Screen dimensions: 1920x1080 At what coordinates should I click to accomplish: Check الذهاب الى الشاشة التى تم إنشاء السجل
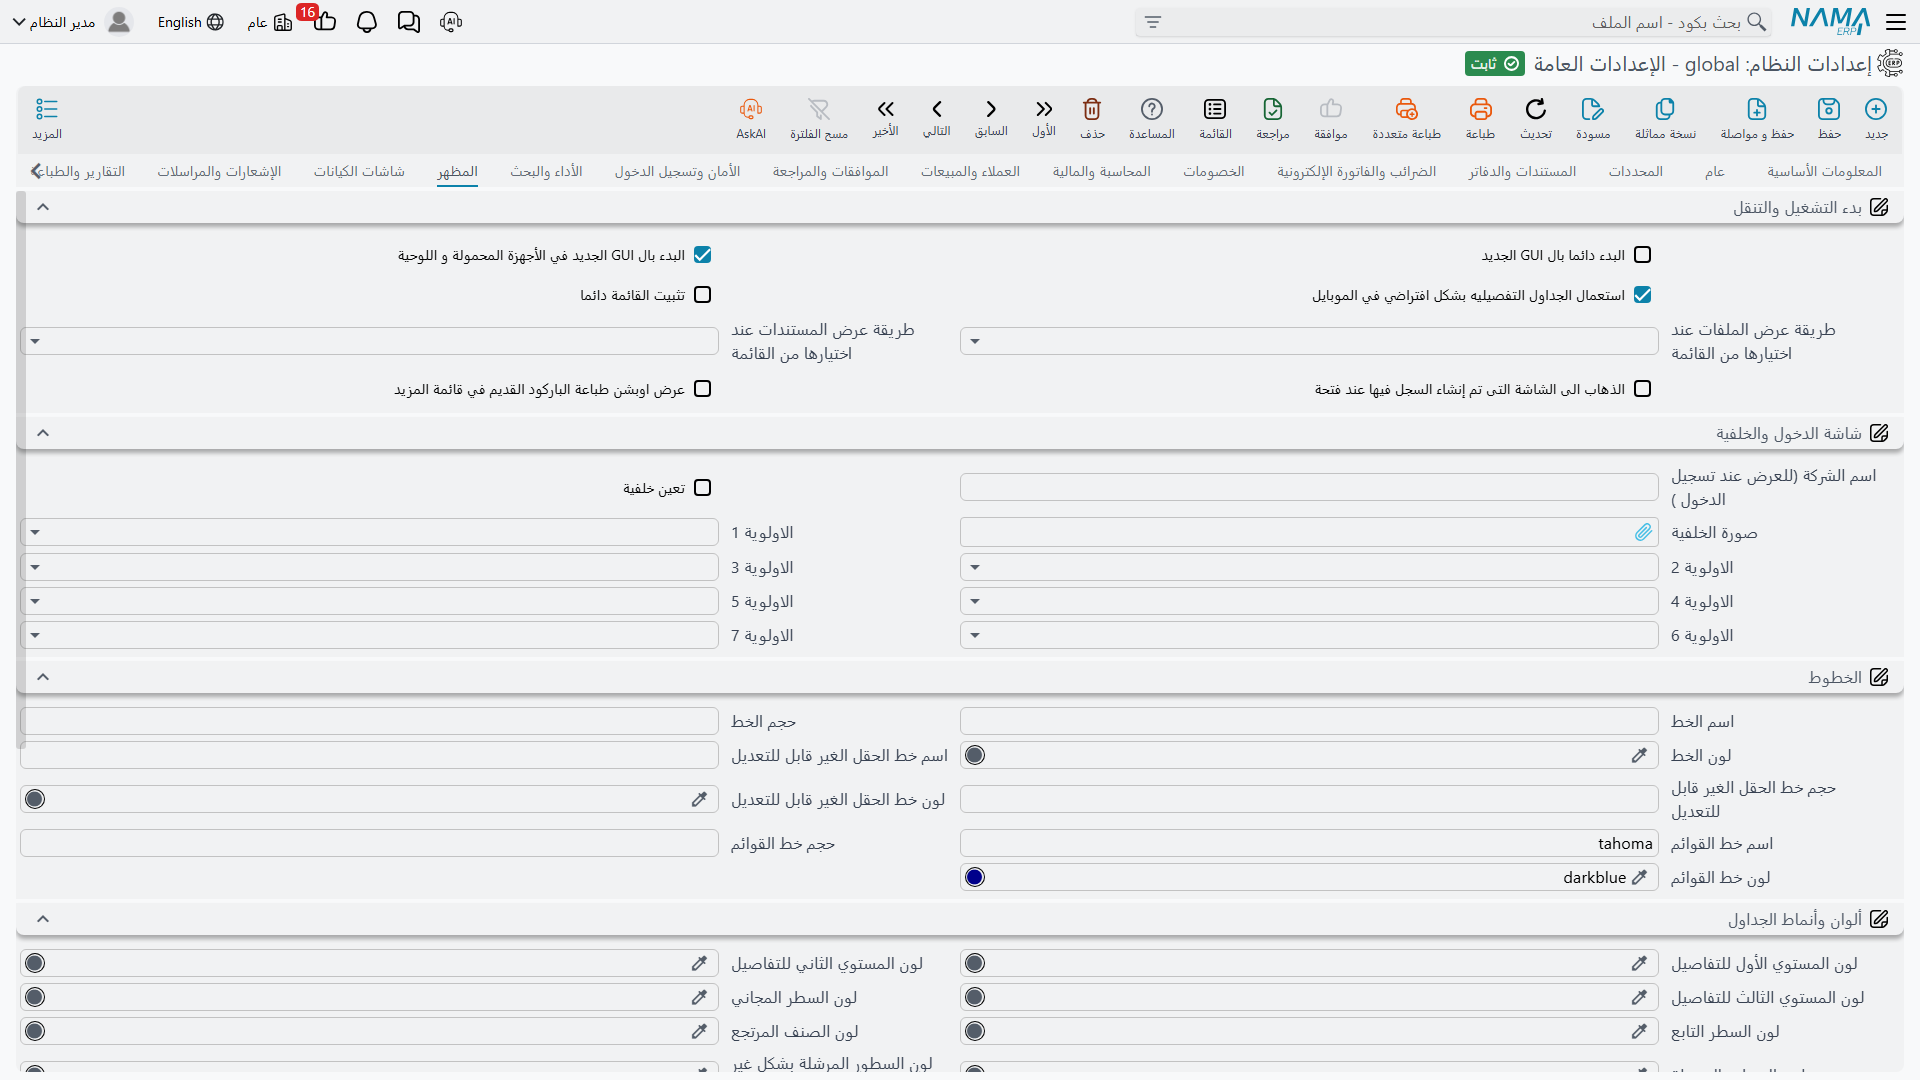[x=1642, y=389]
